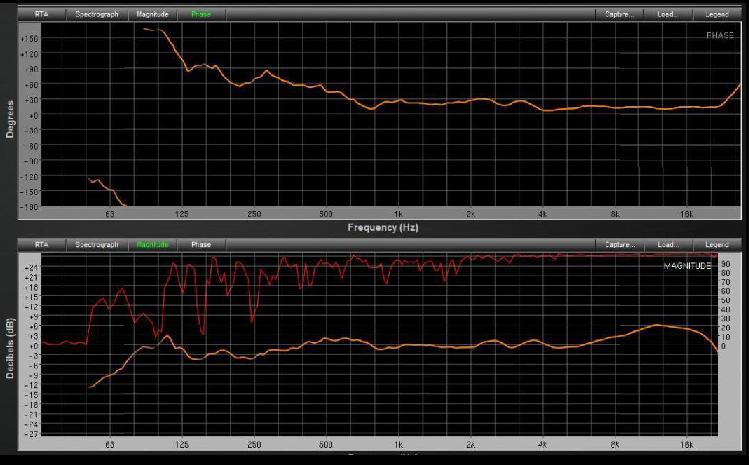Click the active Magnitude tab in the lower panel
749x465 pixels.
tap(153, 244)
